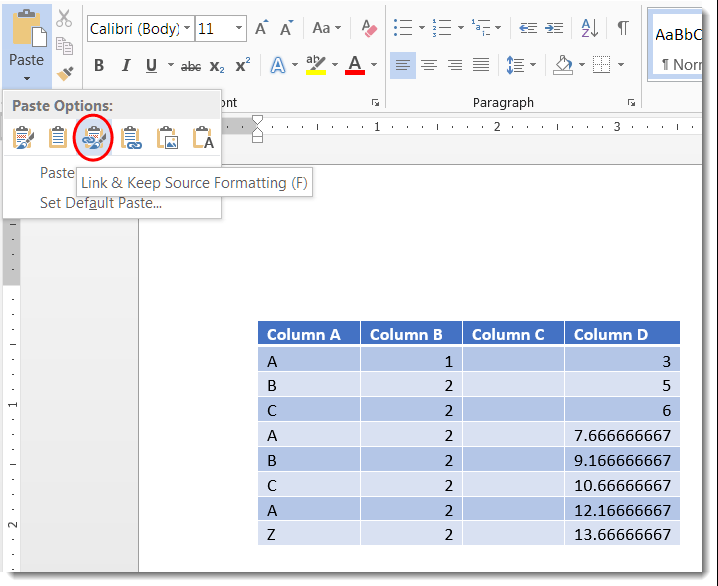Open the Paragraph dialog launcher

[x=632, y=102]
